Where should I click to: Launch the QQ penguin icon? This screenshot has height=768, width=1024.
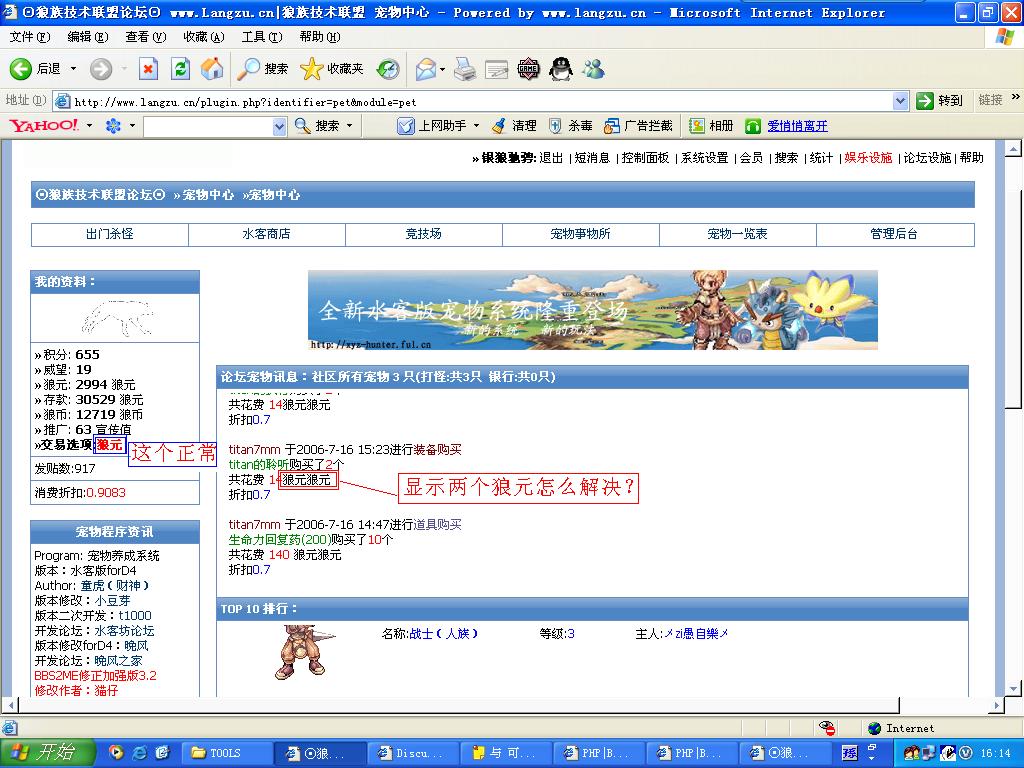561,69
